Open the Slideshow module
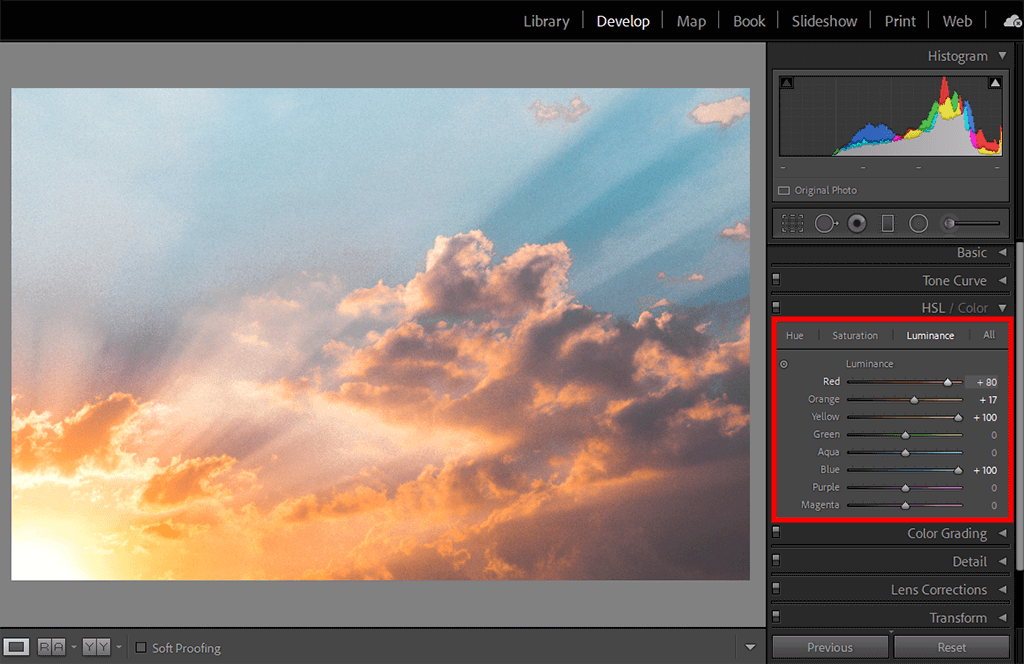The height and width of the screenshot is (664, 1024). (824, 22)
